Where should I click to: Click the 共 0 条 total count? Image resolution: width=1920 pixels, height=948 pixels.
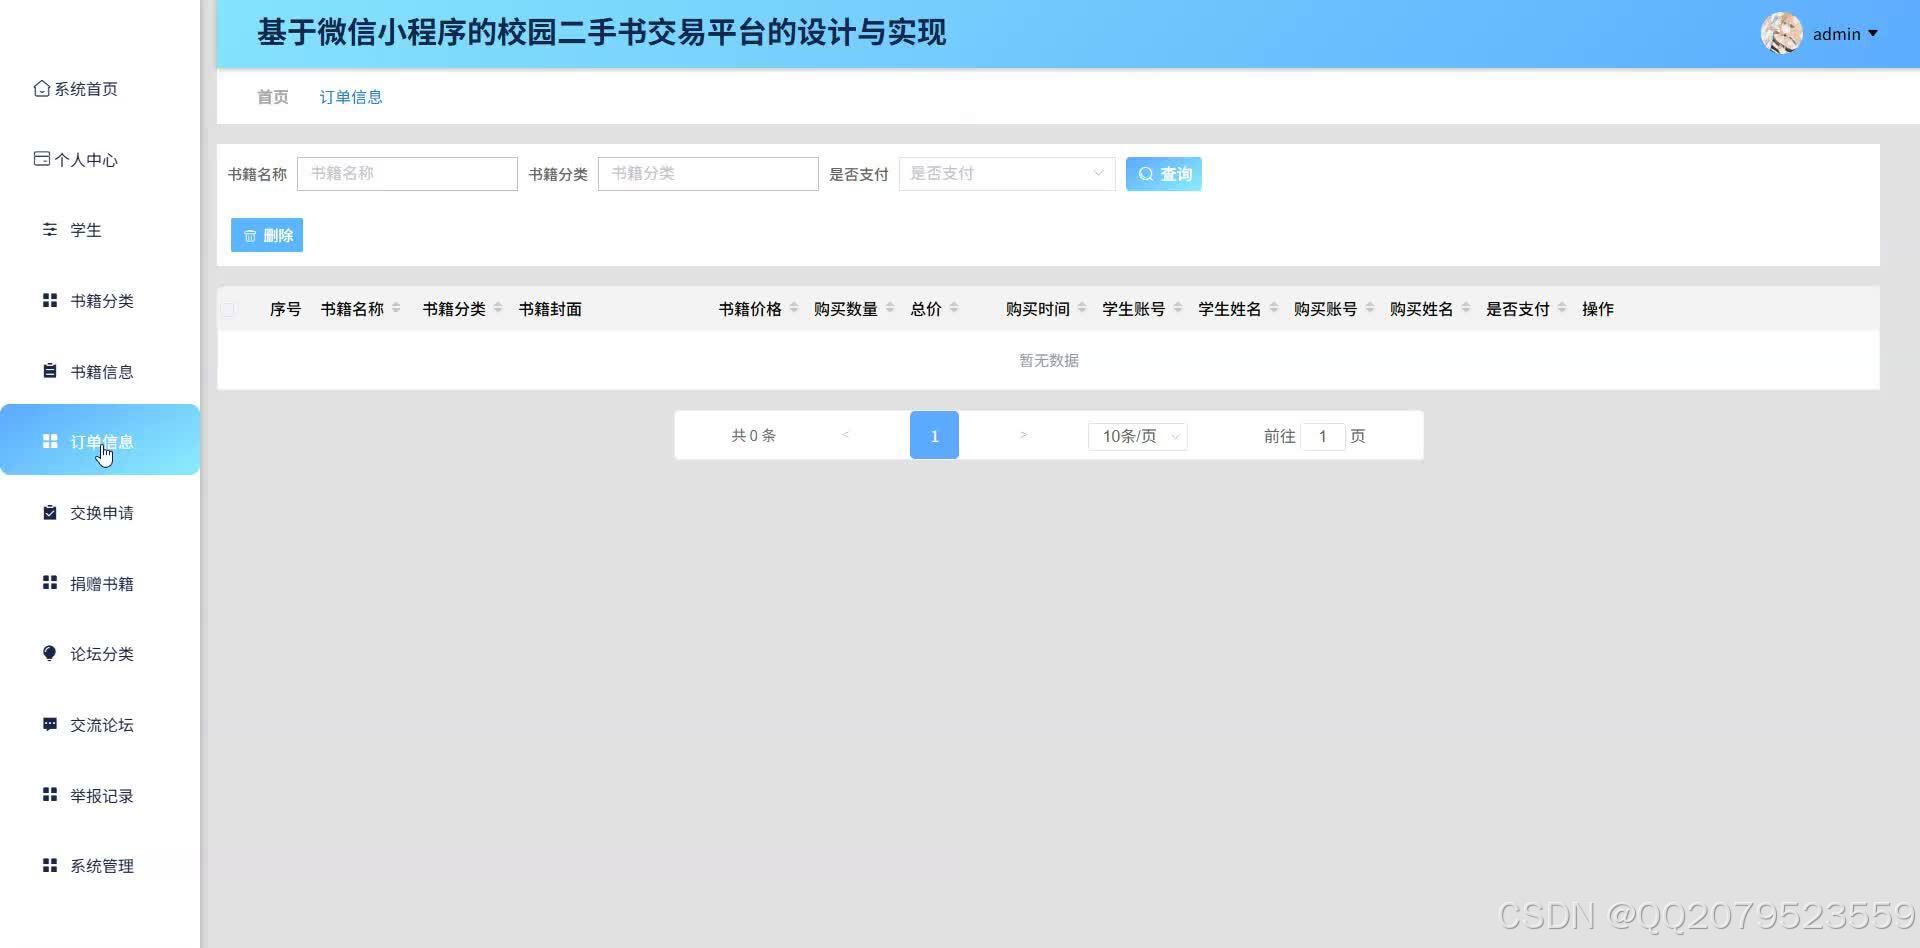coord(753,436)
